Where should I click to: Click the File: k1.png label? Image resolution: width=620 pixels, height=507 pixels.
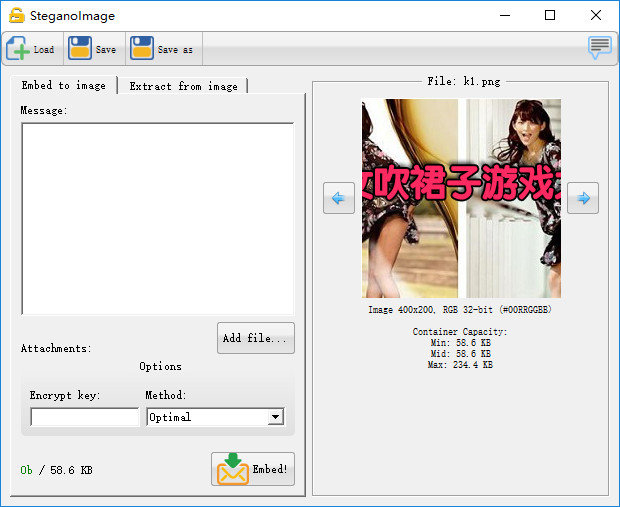[x=463, y=81]
